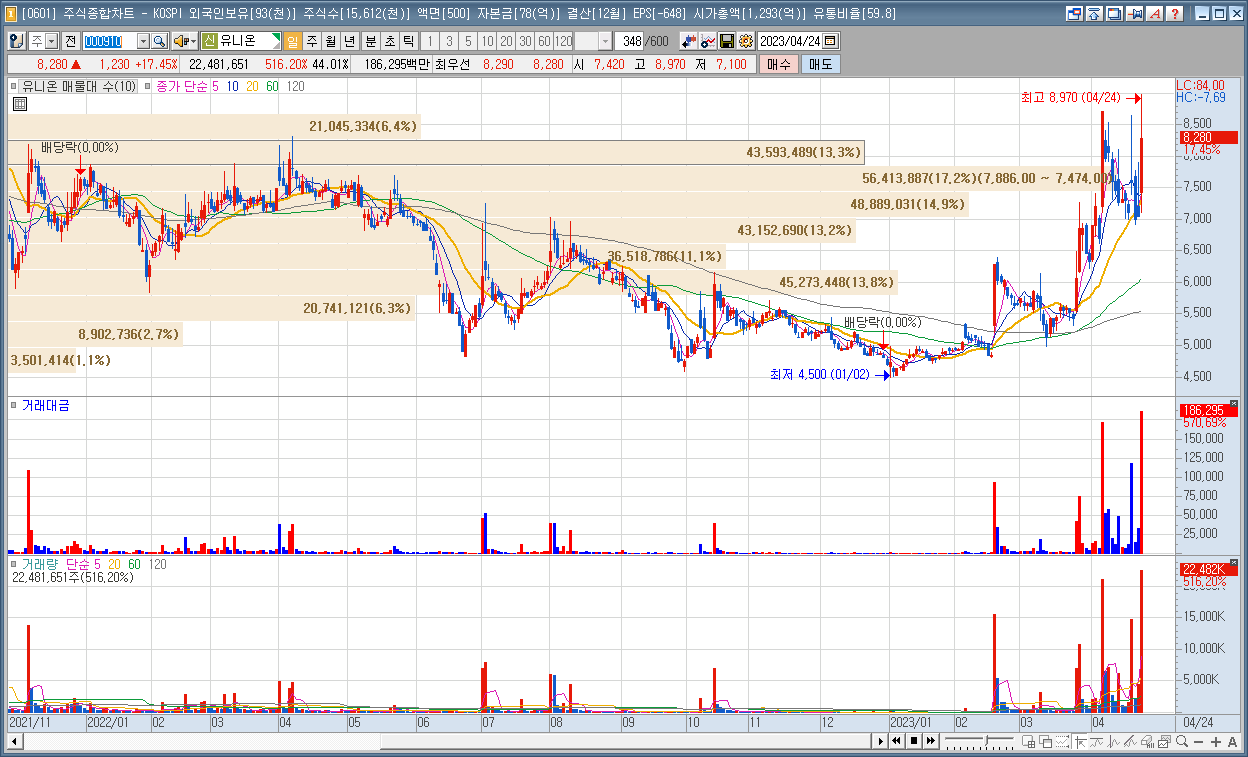
Task: Click the stay-on-top arrow icon in title bar
Action: pyautogui.click(x=1093, y=14)
